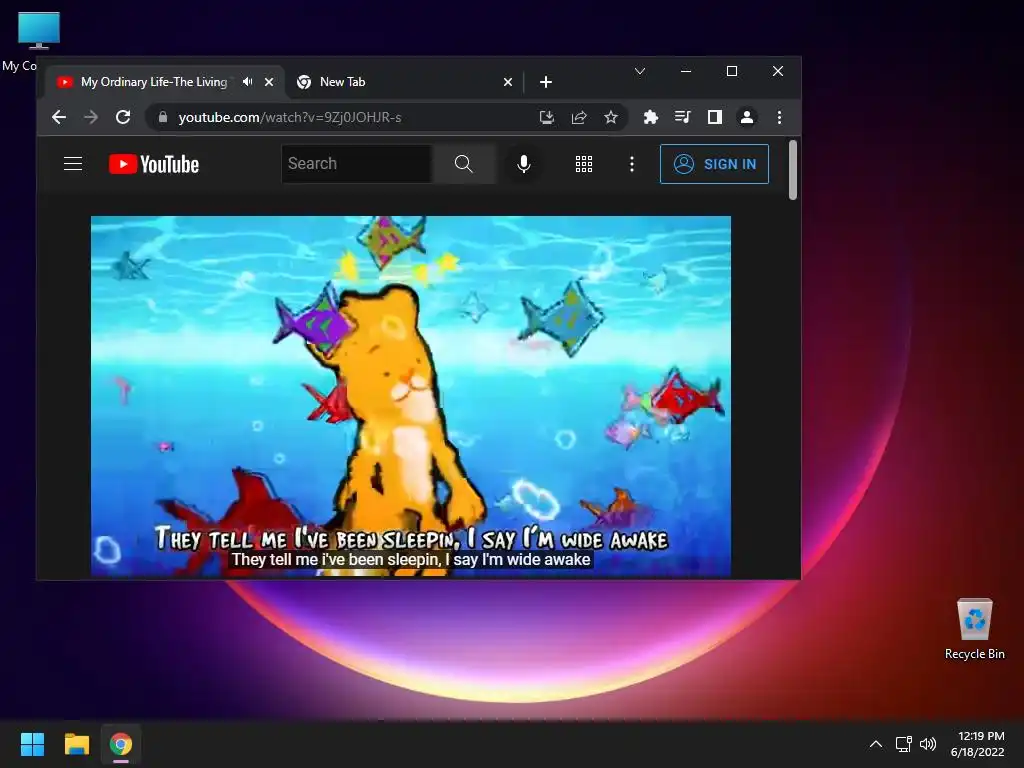Expand the tab search chevron
The height and width of the screenshot is (768, 1024).
[640, 71]
